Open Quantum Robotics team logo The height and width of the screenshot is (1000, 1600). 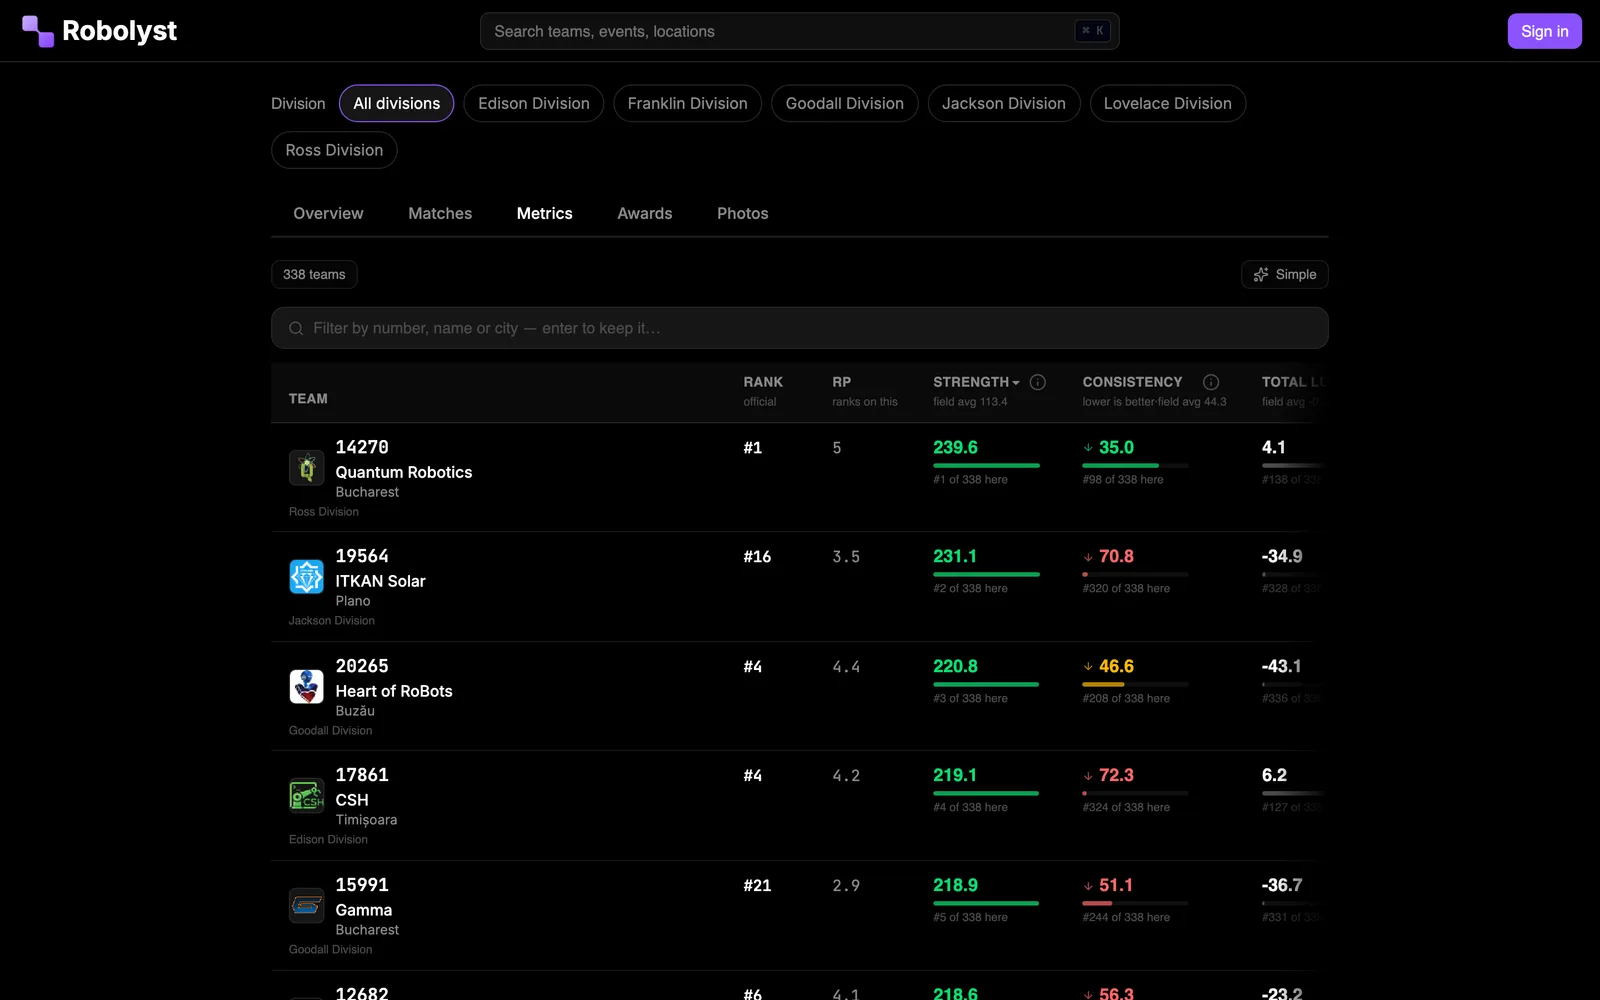point(306,467)
